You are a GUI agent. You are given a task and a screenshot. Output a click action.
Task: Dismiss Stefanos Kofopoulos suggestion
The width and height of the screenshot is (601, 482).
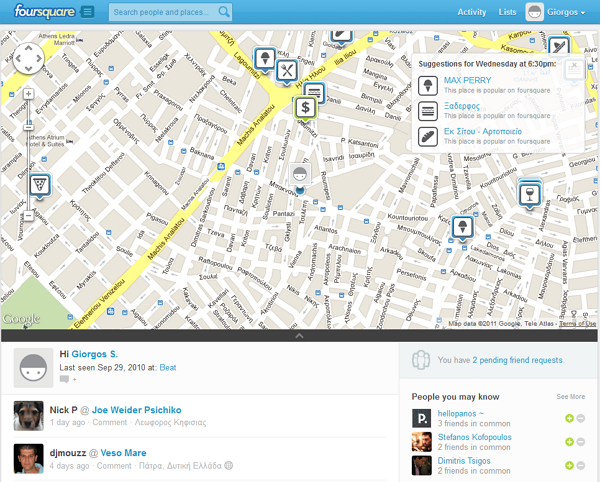[x=581, y=442]
